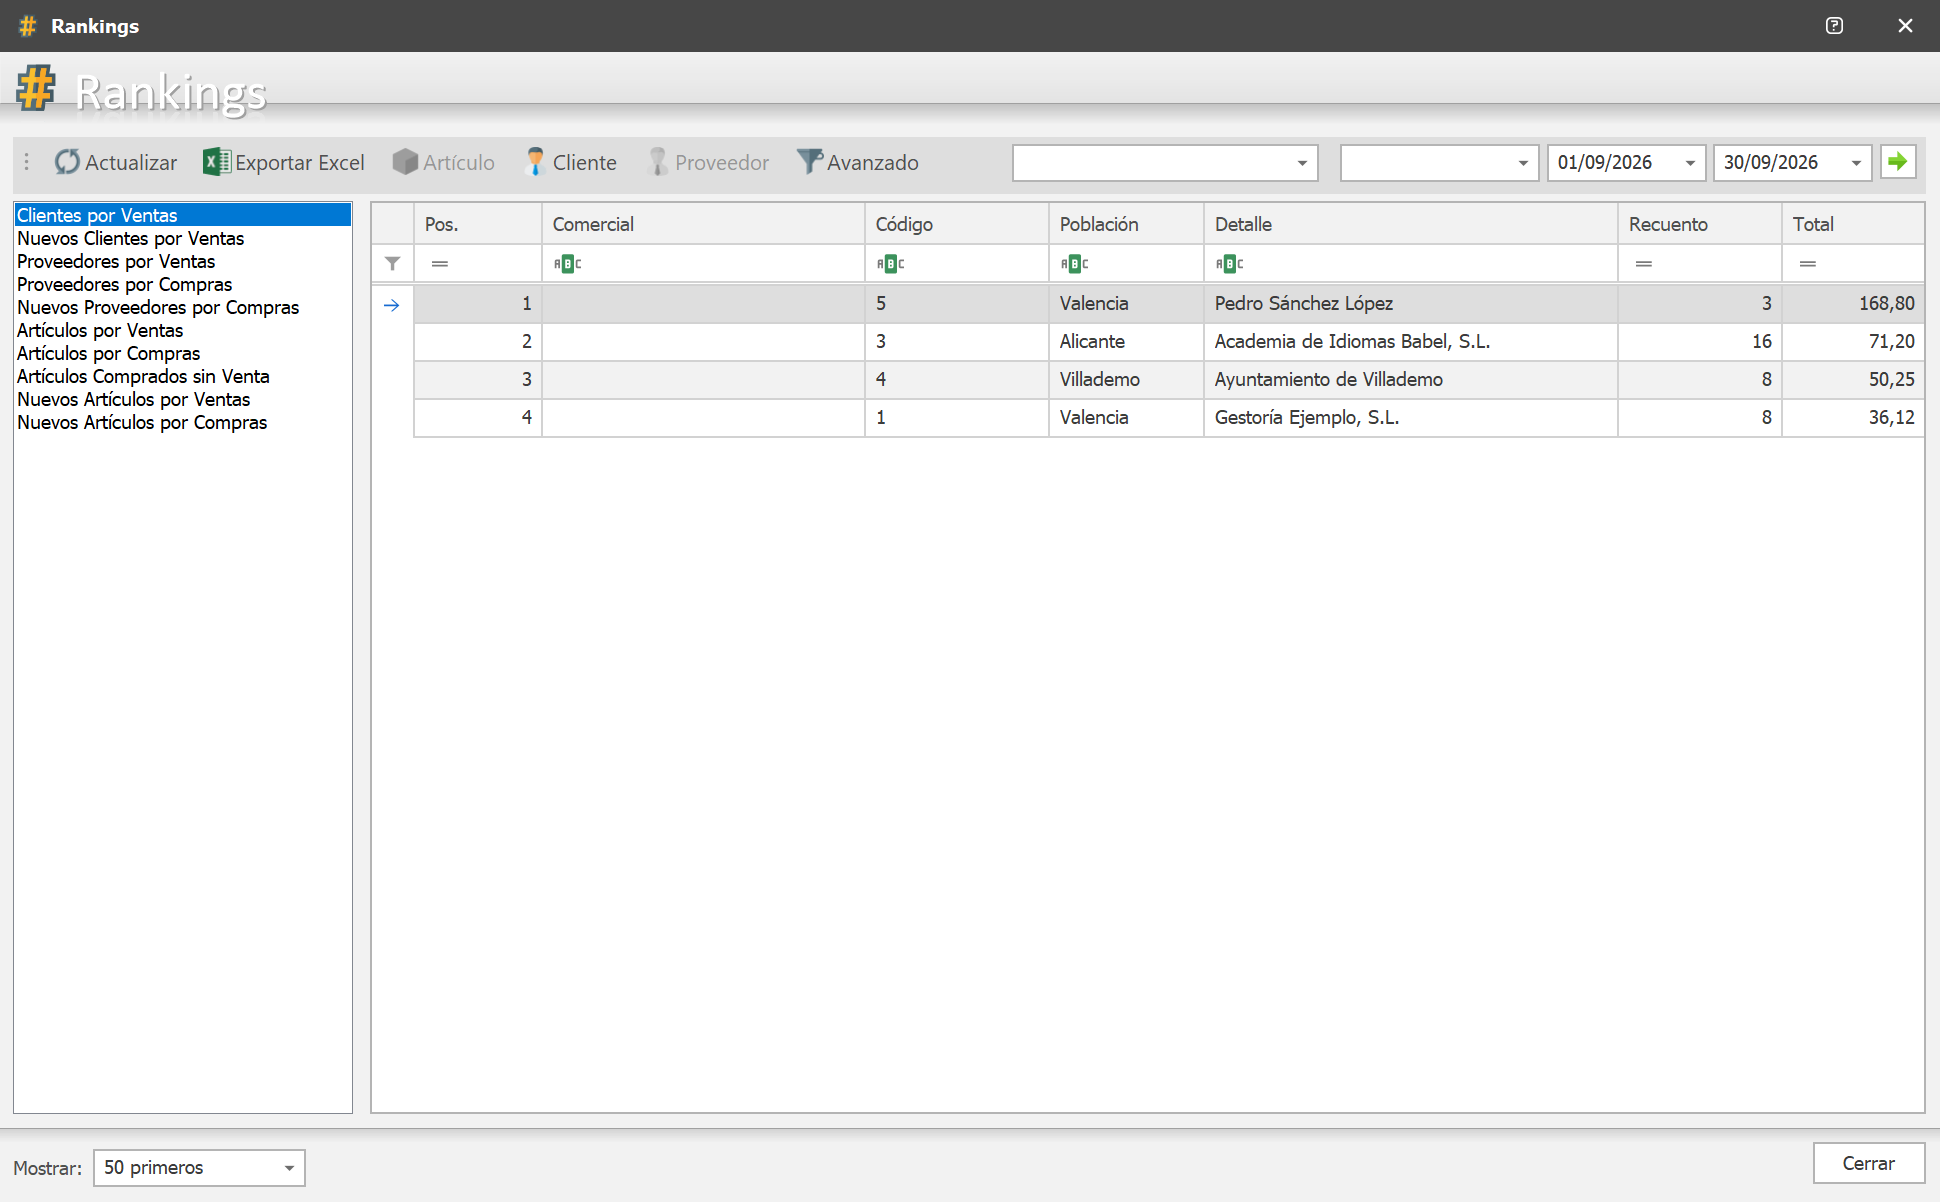Click the Gestoría Ejemplo, S.L. cell
The height and width of the screenshot is (1202, 1940).
[x=1410, y=417]
